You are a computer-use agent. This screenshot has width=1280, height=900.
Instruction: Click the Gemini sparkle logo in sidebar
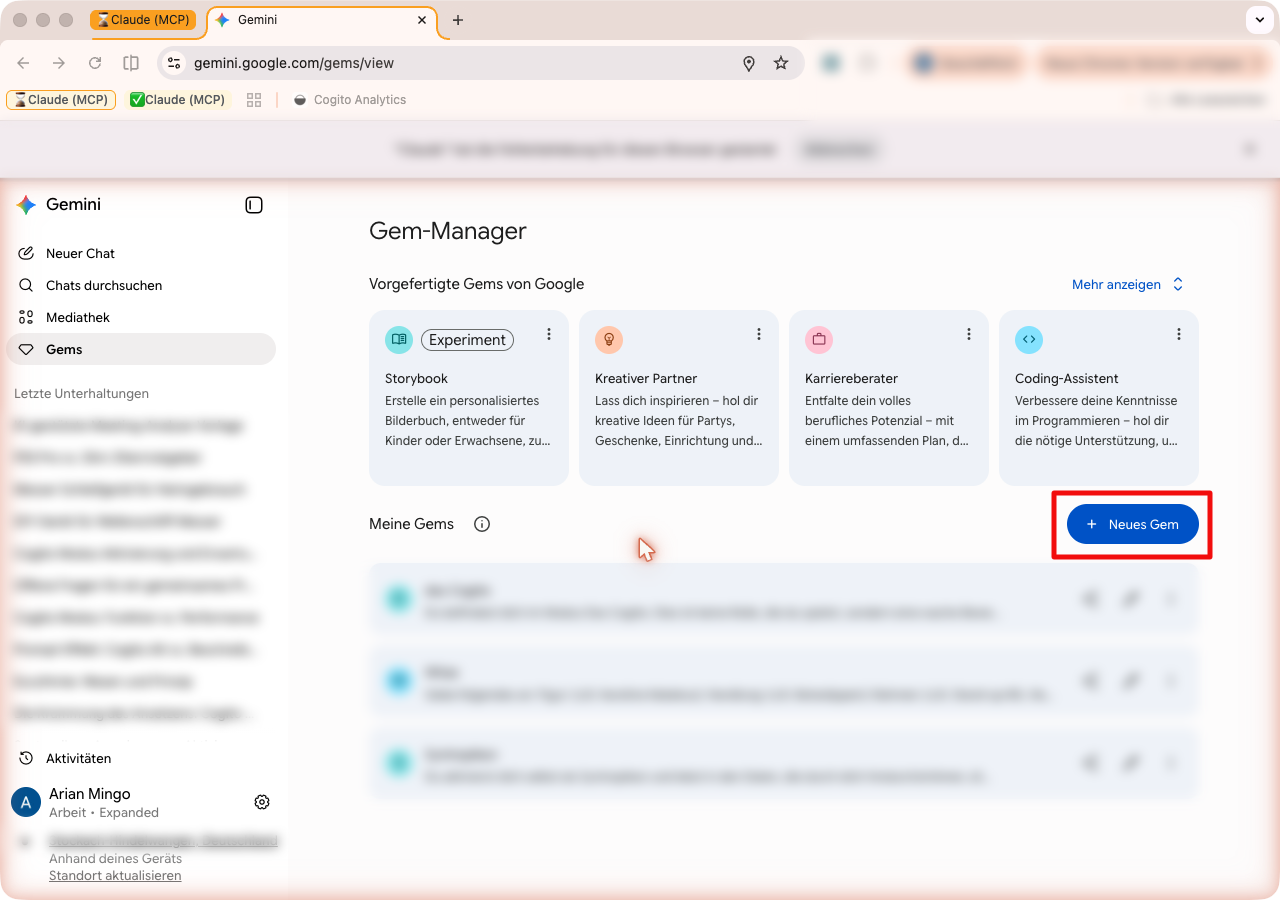coord(26,205)
